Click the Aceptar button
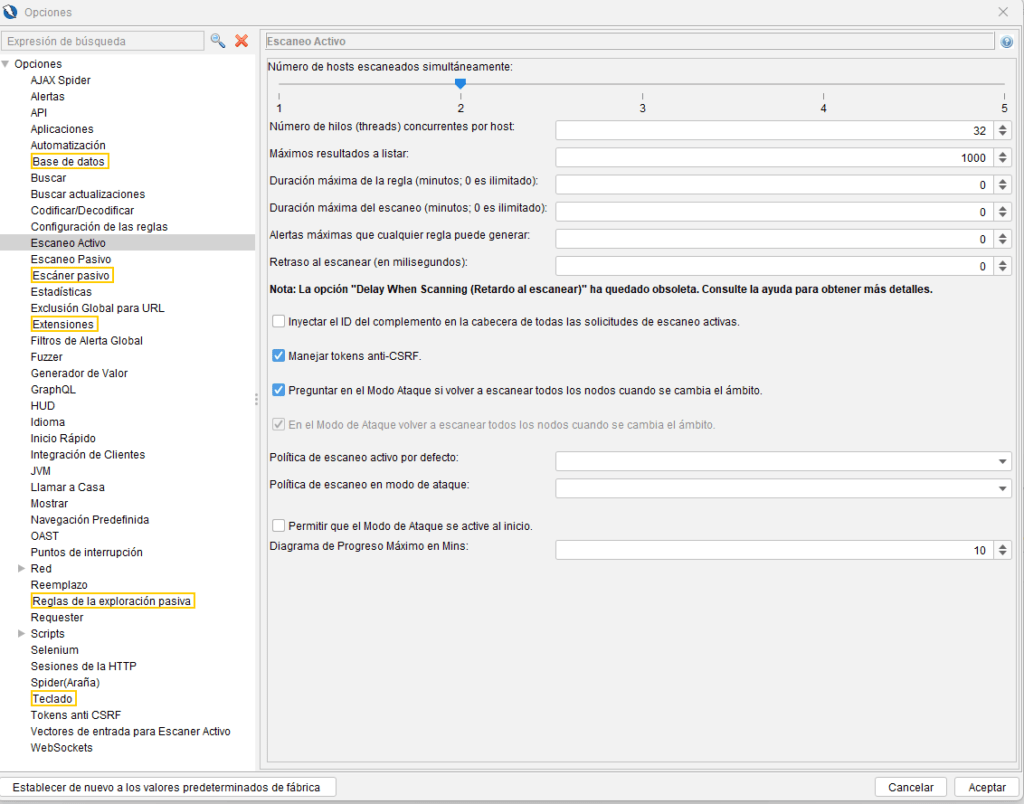 click(x=986, y=787)
